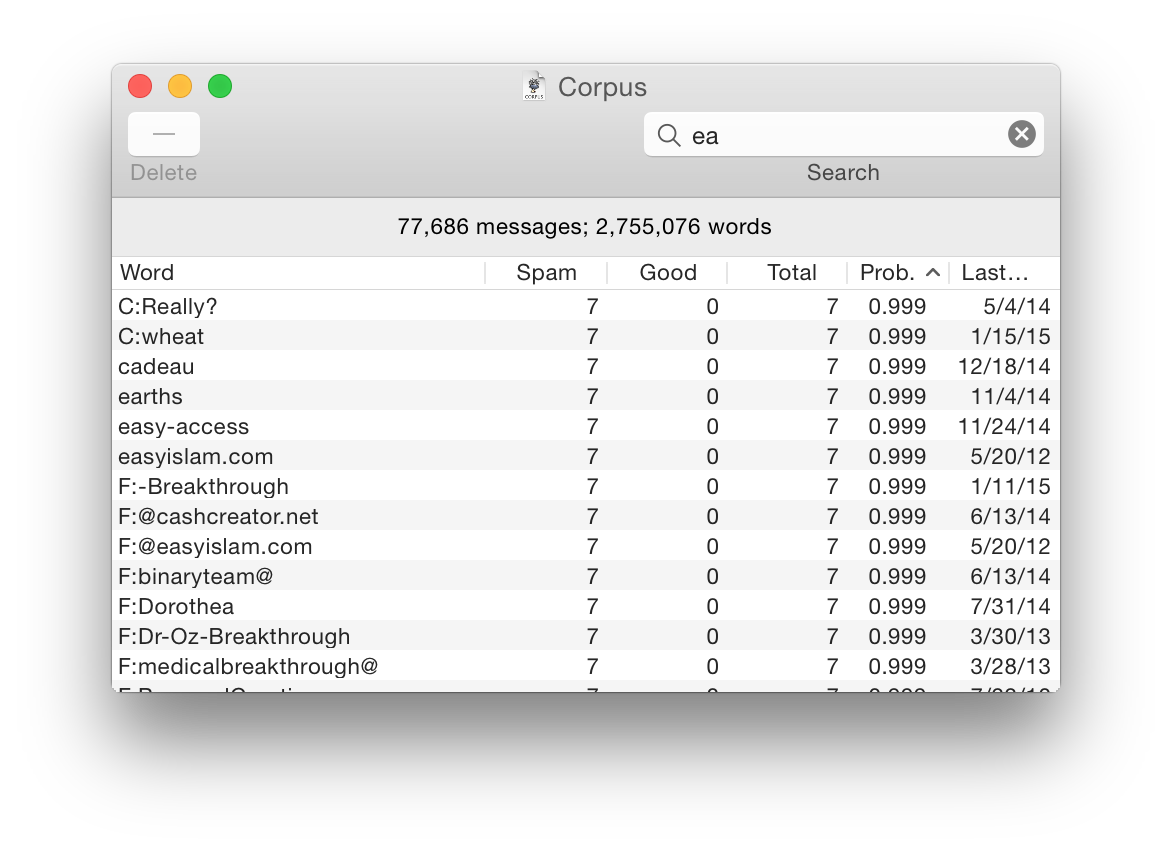1172x852 pixels.
Task: Select the "C:wheat" entry
Action: point(161,336)
